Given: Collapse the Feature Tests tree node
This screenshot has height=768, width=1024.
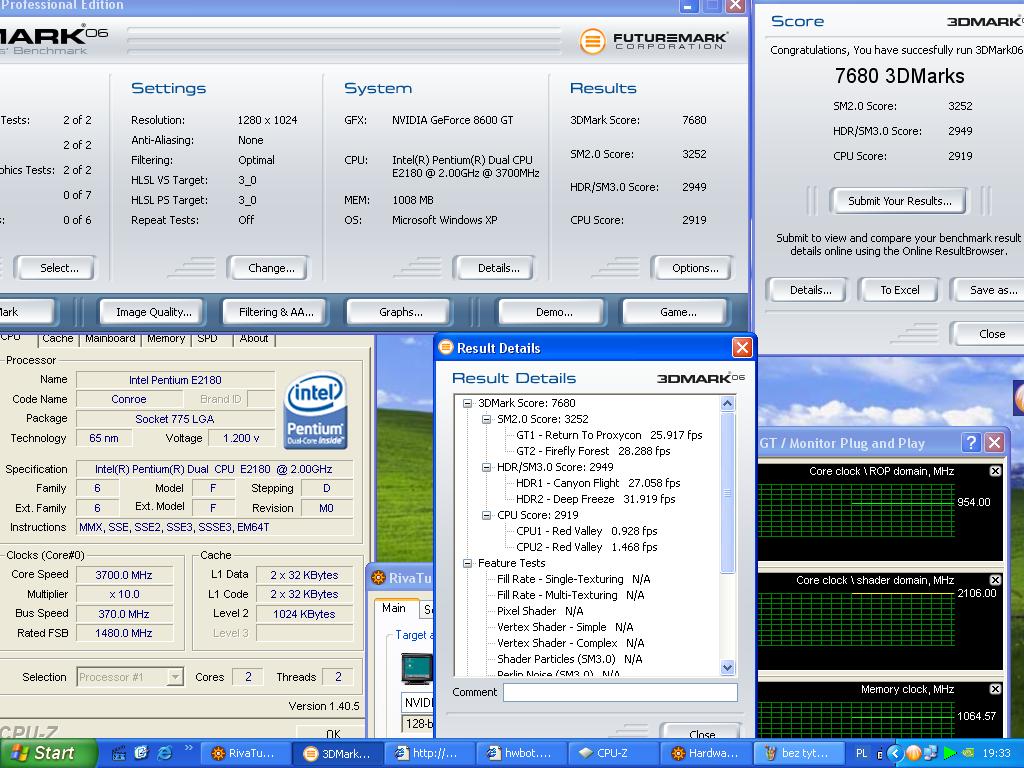Looking at the screenshot, I should [x=468, y=563].
